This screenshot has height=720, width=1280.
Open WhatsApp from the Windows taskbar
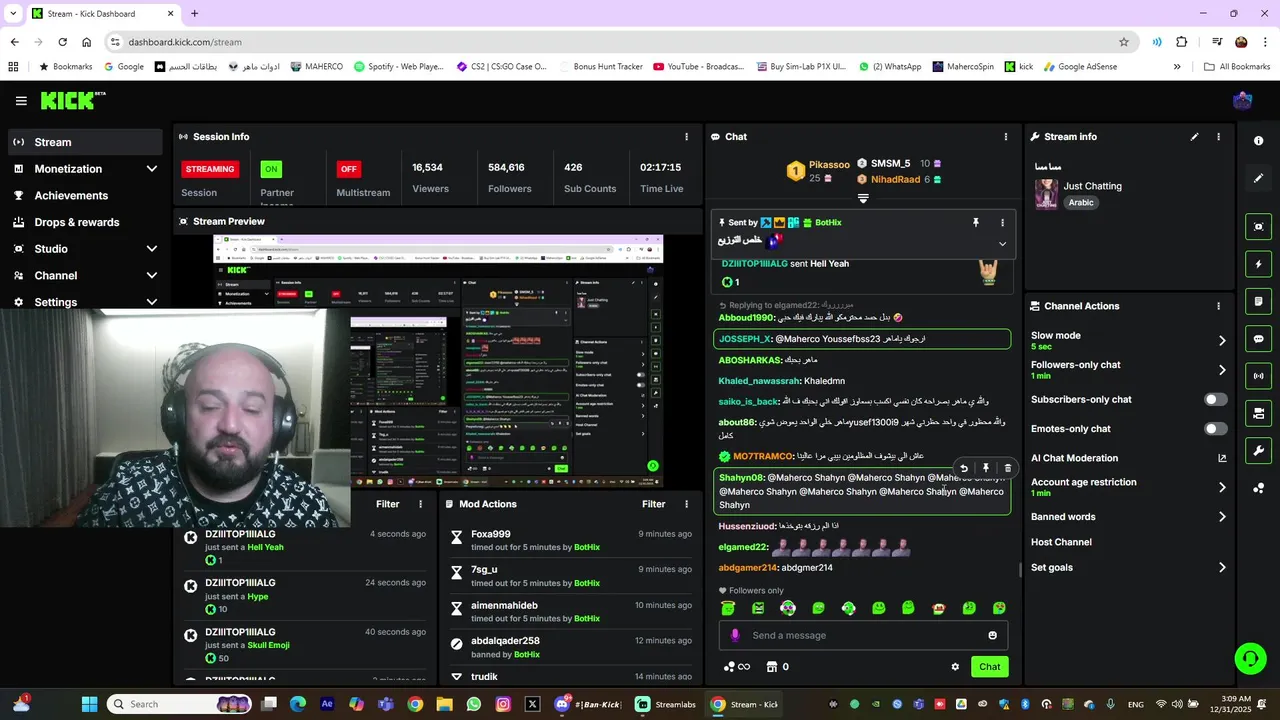474,704
